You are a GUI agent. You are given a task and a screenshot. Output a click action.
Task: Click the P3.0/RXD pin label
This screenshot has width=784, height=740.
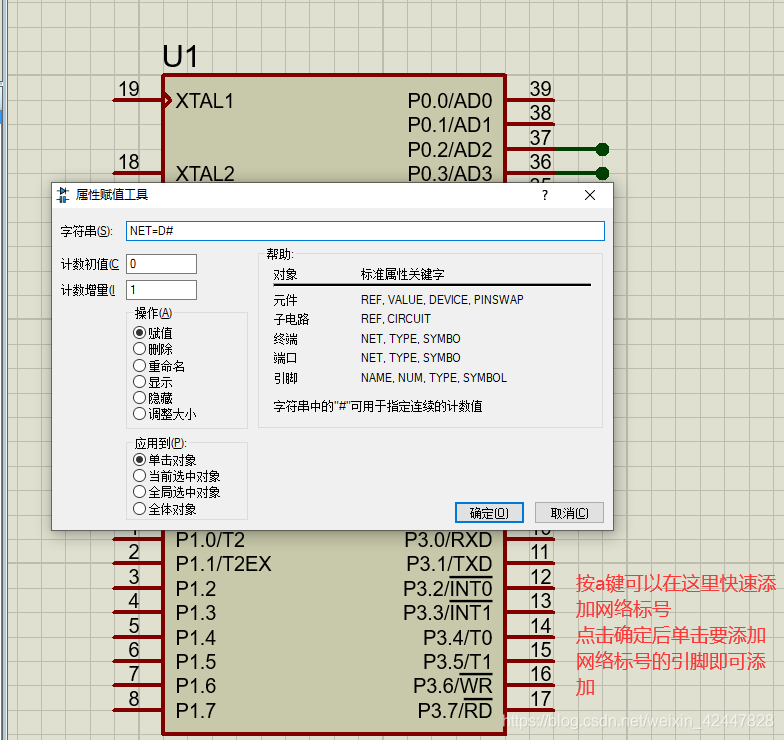pyautogui.click(x=448, y=540)
